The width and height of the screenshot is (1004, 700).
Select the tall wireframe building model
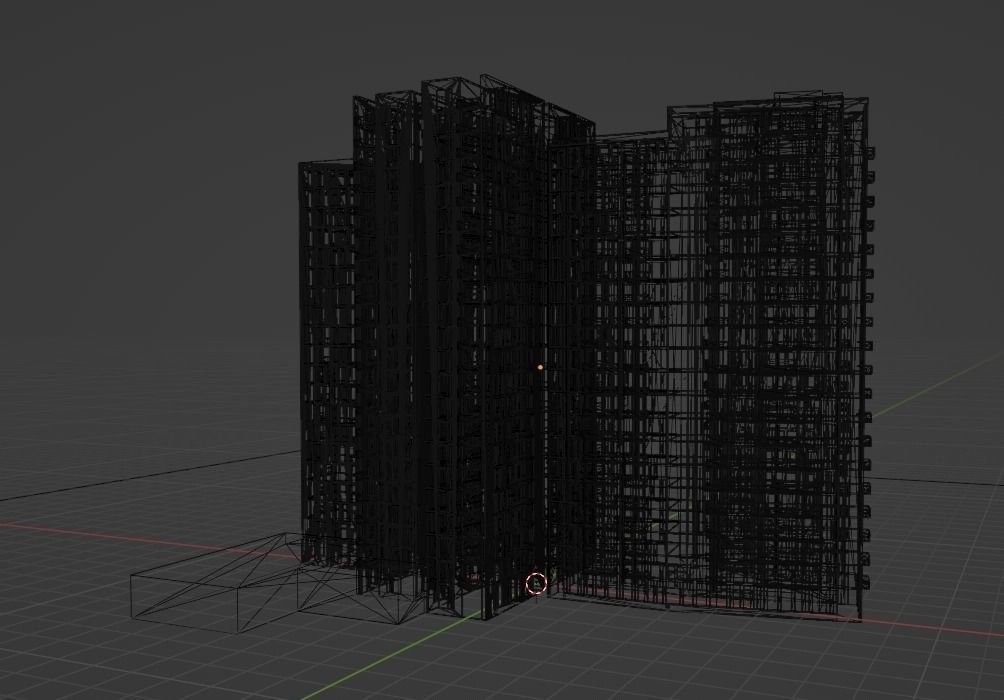pyautogui.click(x=586, y=349)
